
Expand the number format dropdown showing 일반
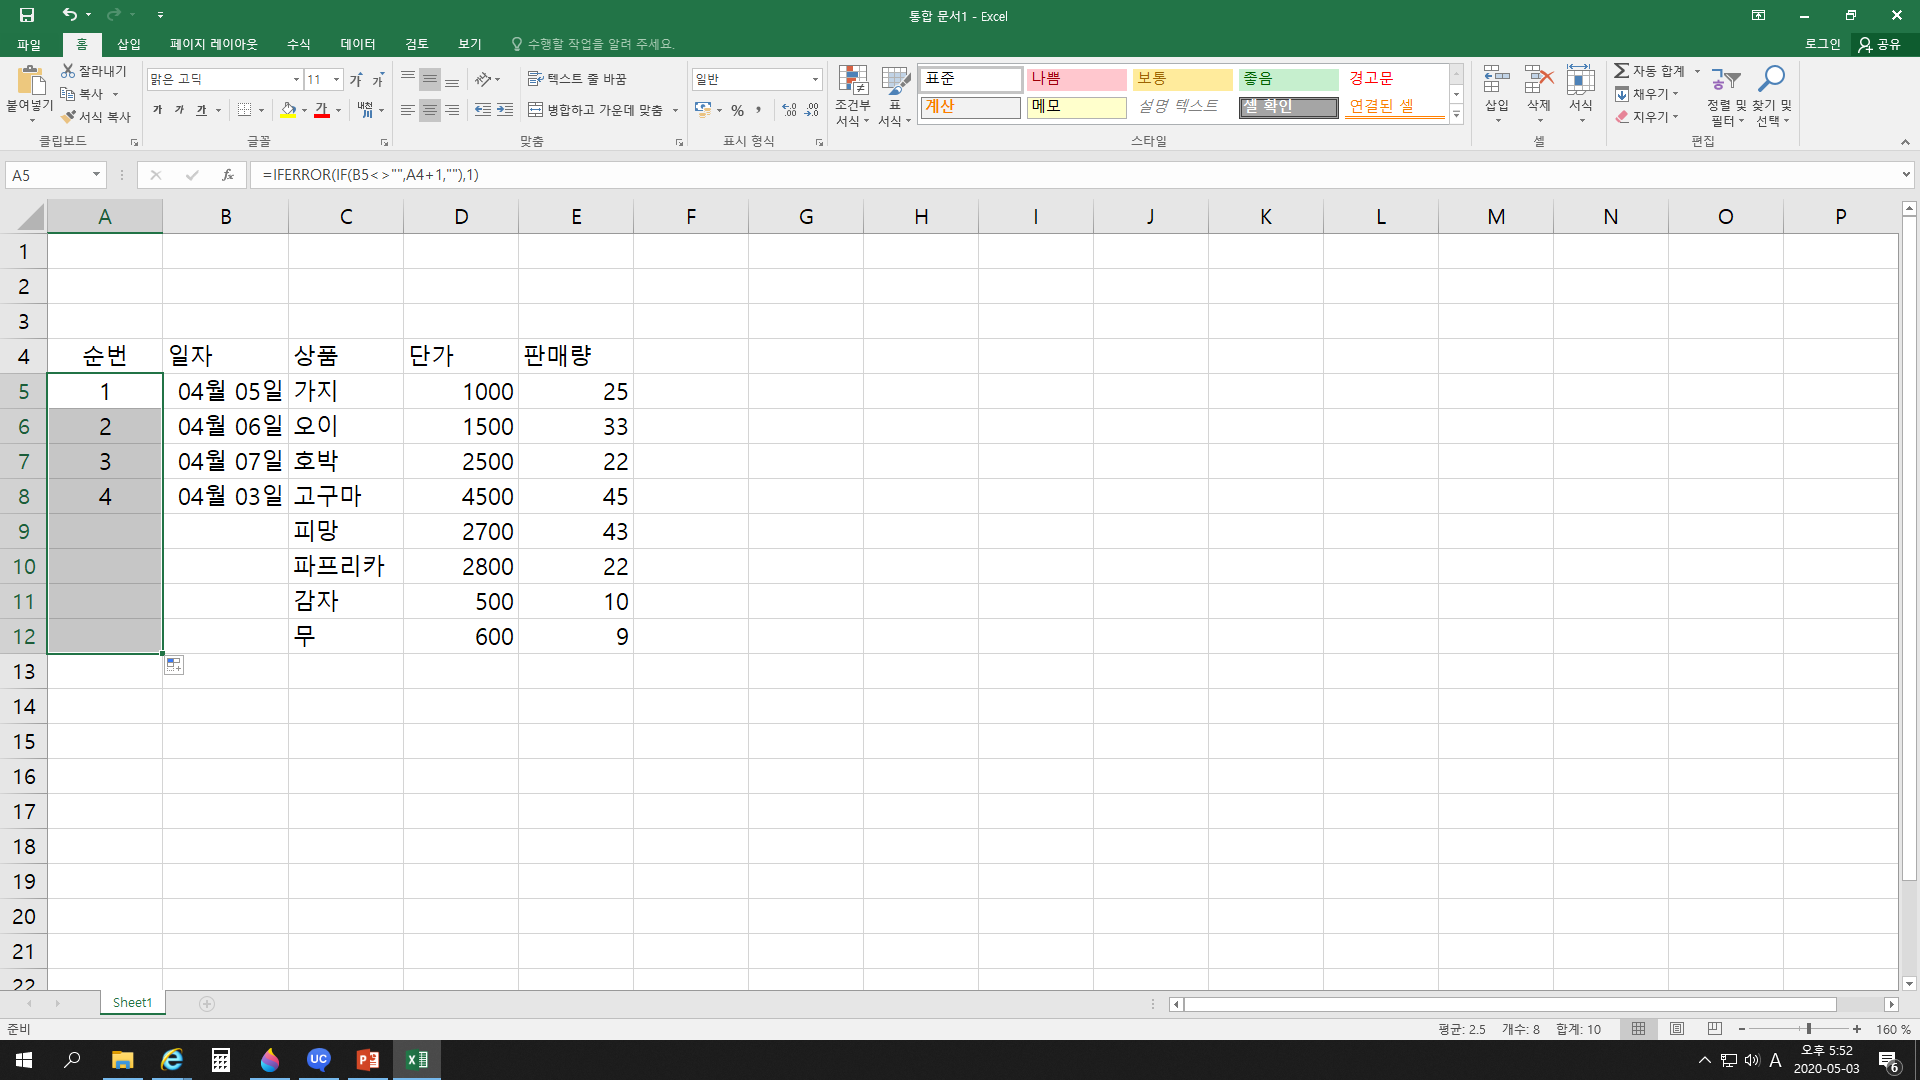(x=815, y=79)
